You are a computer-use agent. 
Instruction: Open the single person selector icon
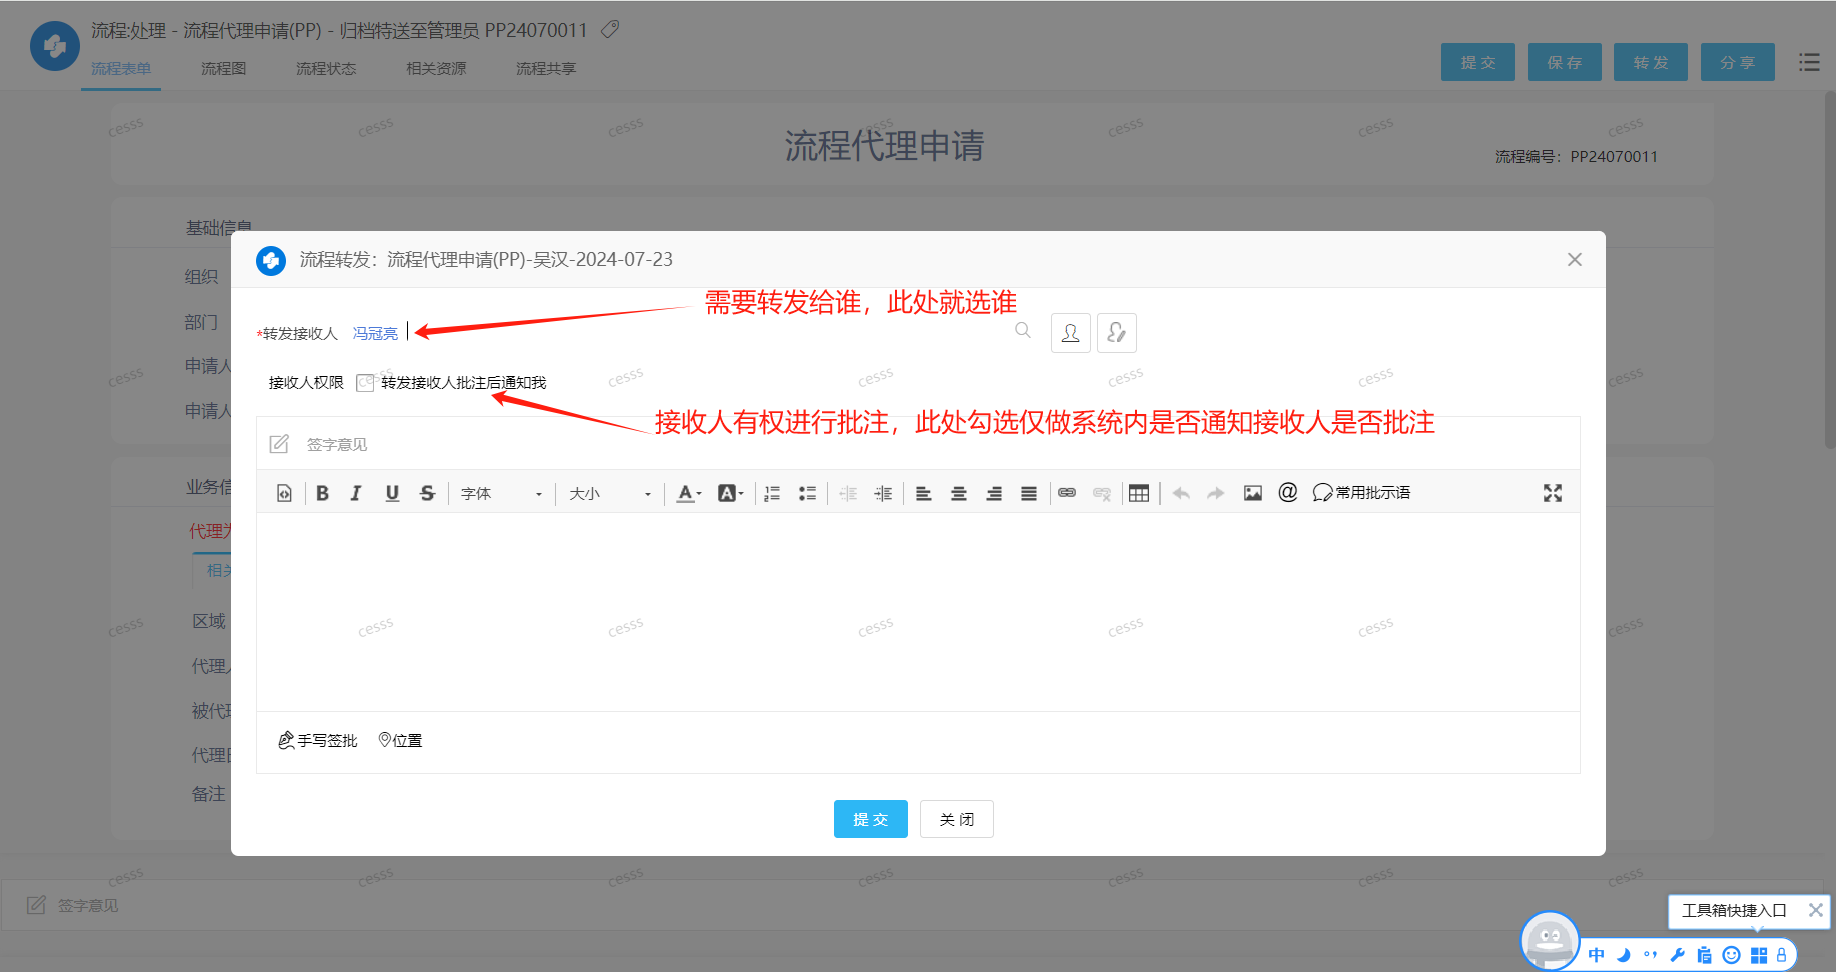pyautogui.click(x=1071, y=333)
